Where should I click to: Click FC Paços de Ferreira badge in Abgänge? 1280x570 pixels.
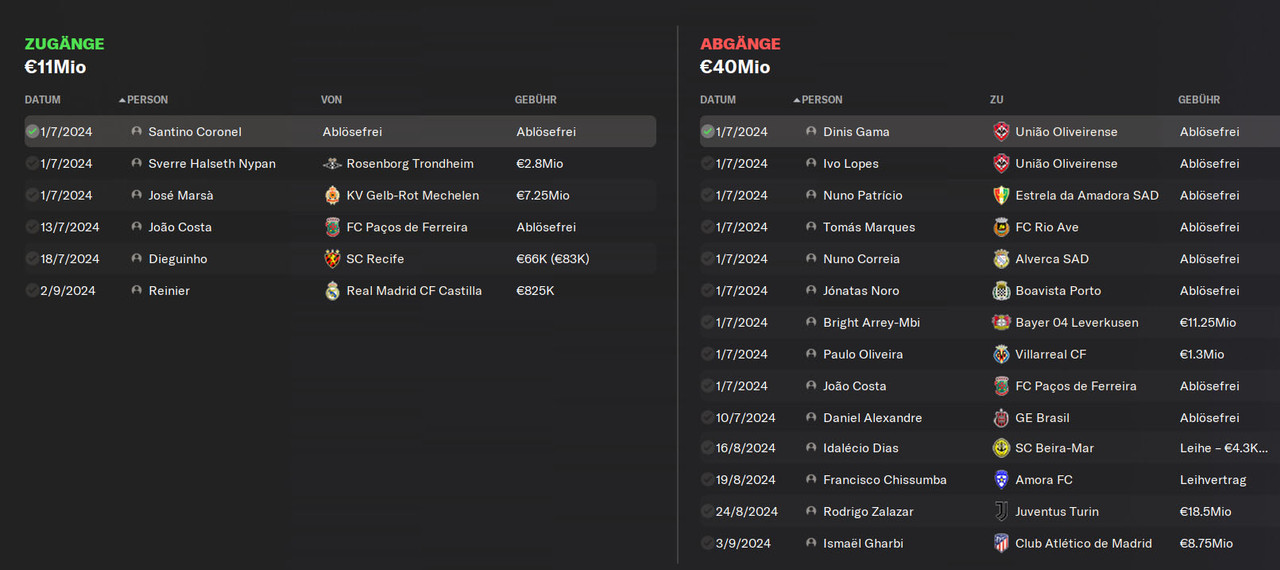[x=1001, y=387]
